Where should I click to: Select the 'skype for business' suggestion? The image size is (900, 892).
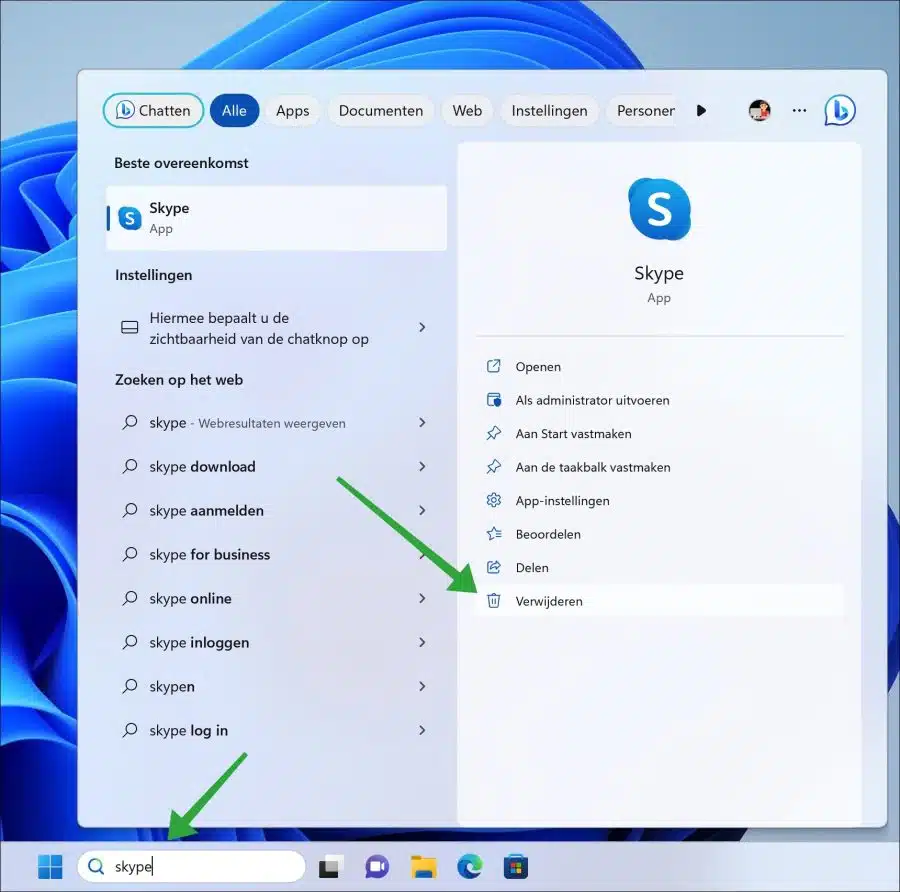pos(276,554)
